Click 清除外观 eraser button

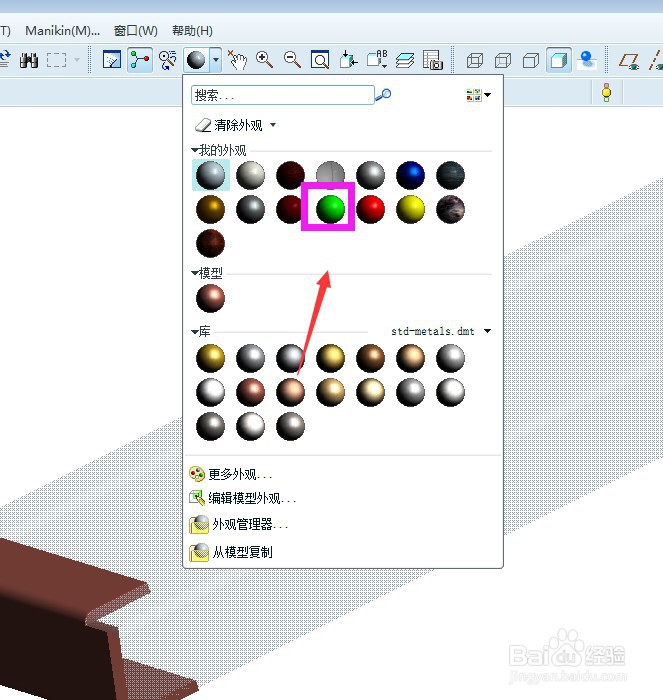[x=229, y=125]
